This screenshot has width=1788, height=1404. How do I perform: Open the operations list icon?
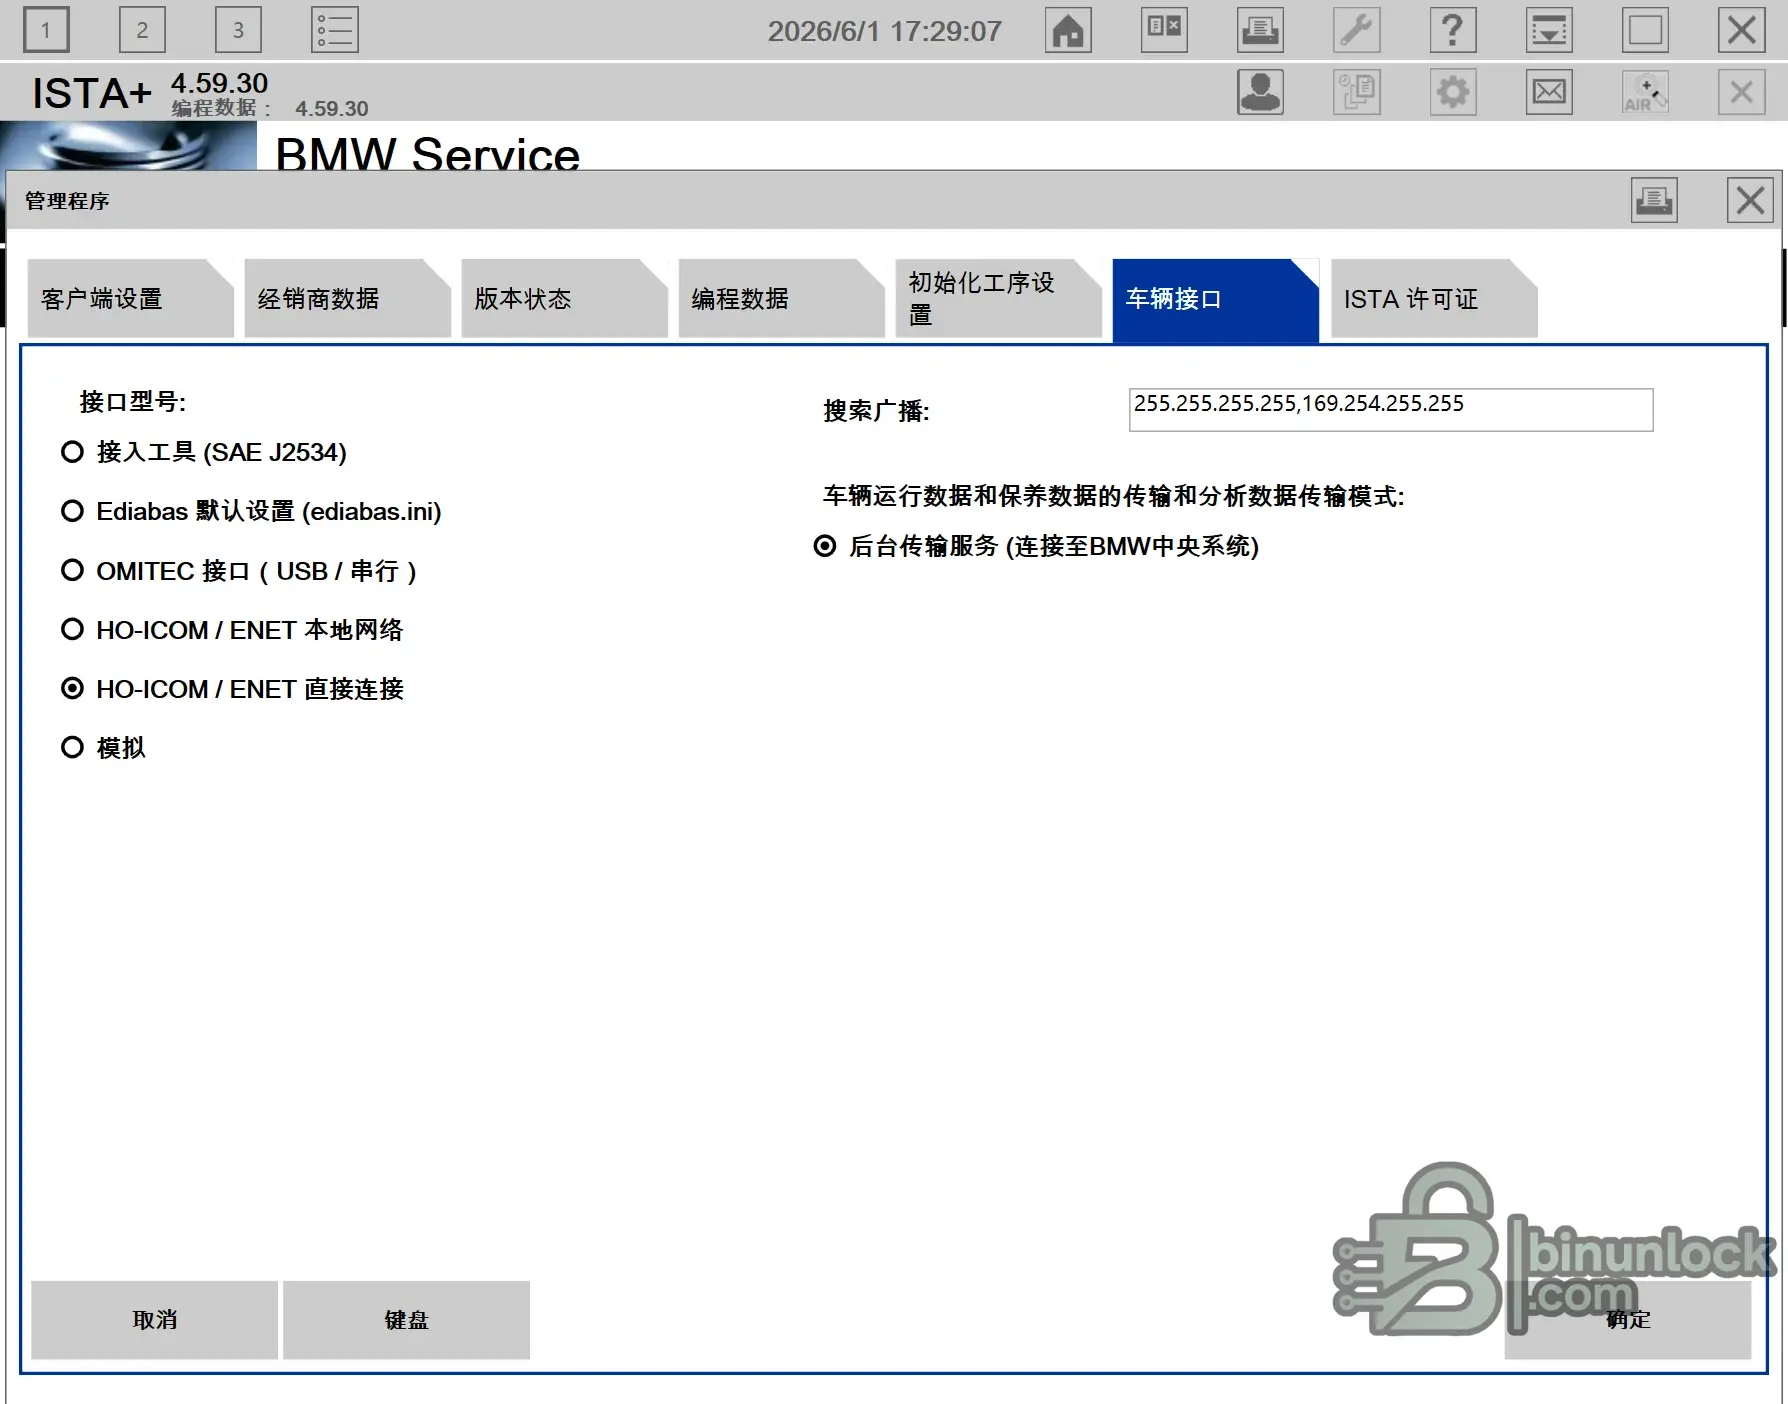335,30
